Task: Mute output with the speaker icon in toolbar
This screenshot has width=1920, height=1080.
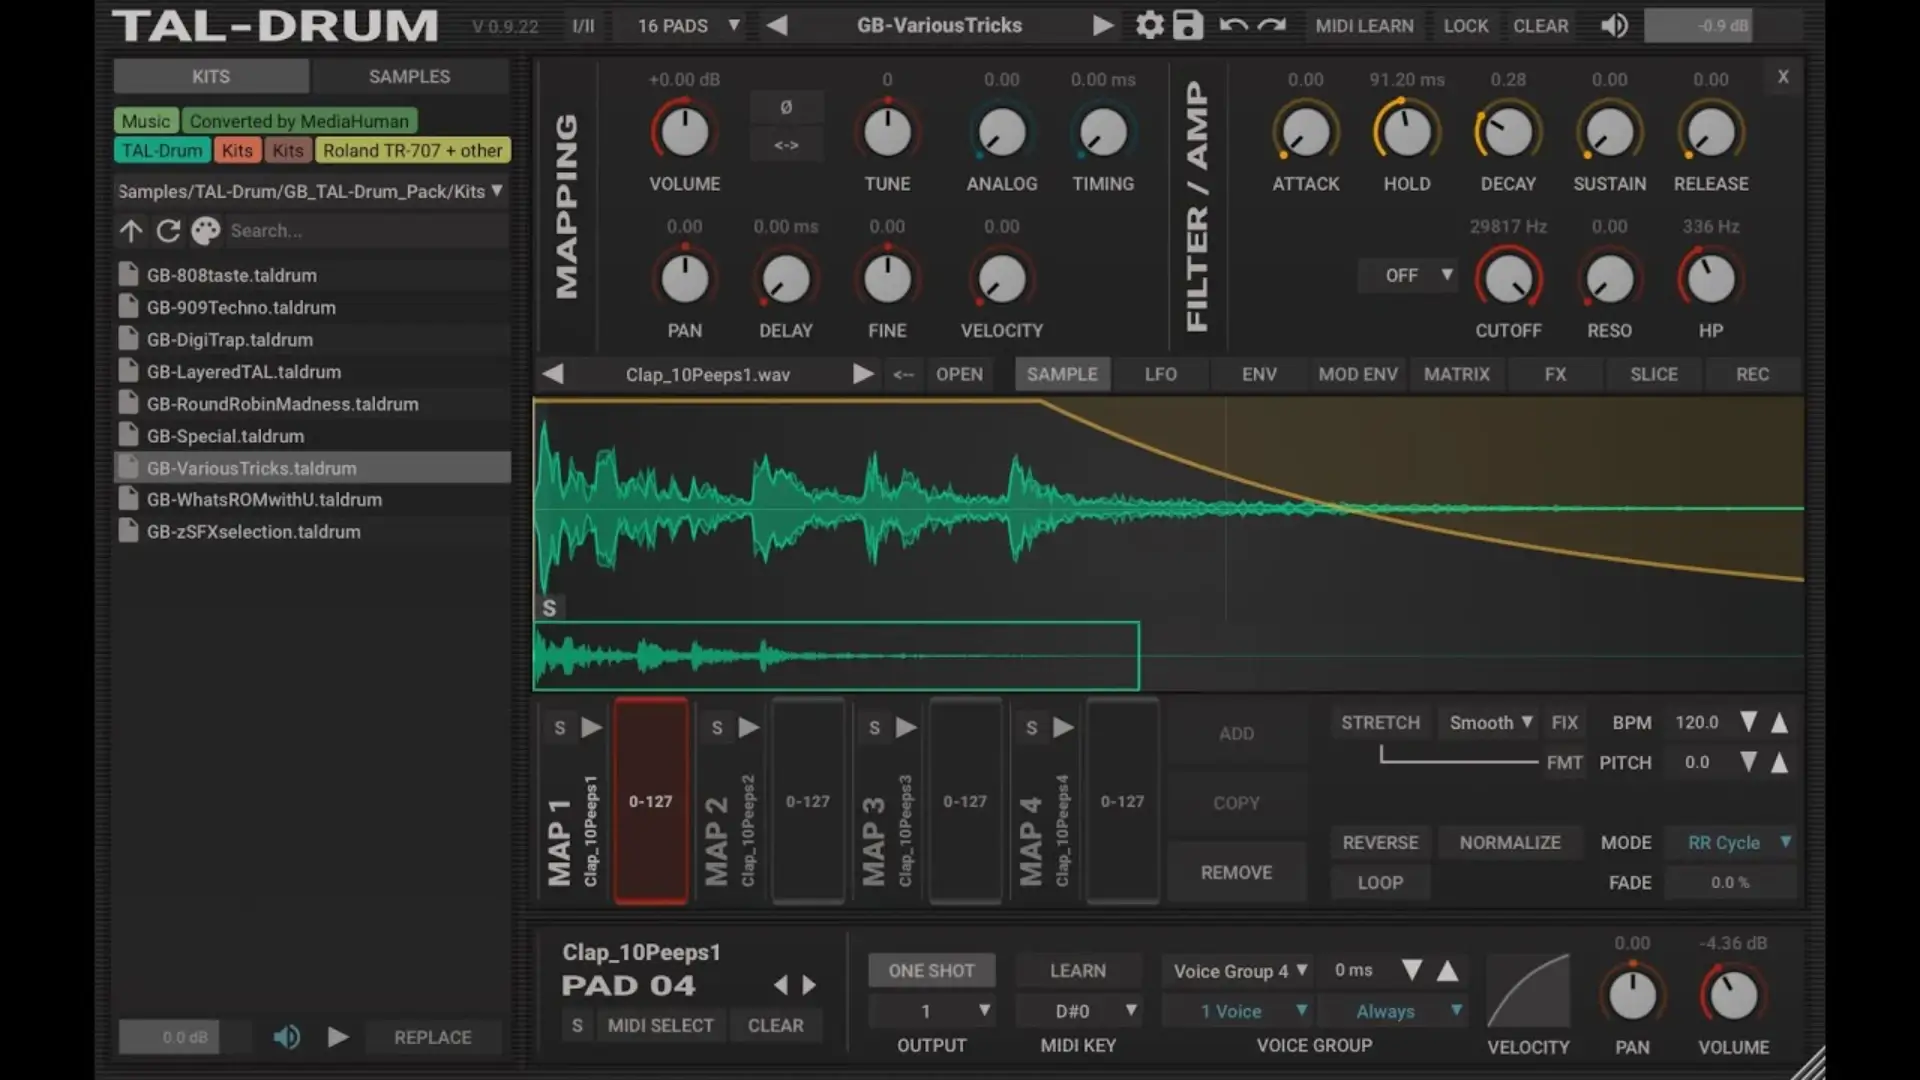Action: (1613, 25)
